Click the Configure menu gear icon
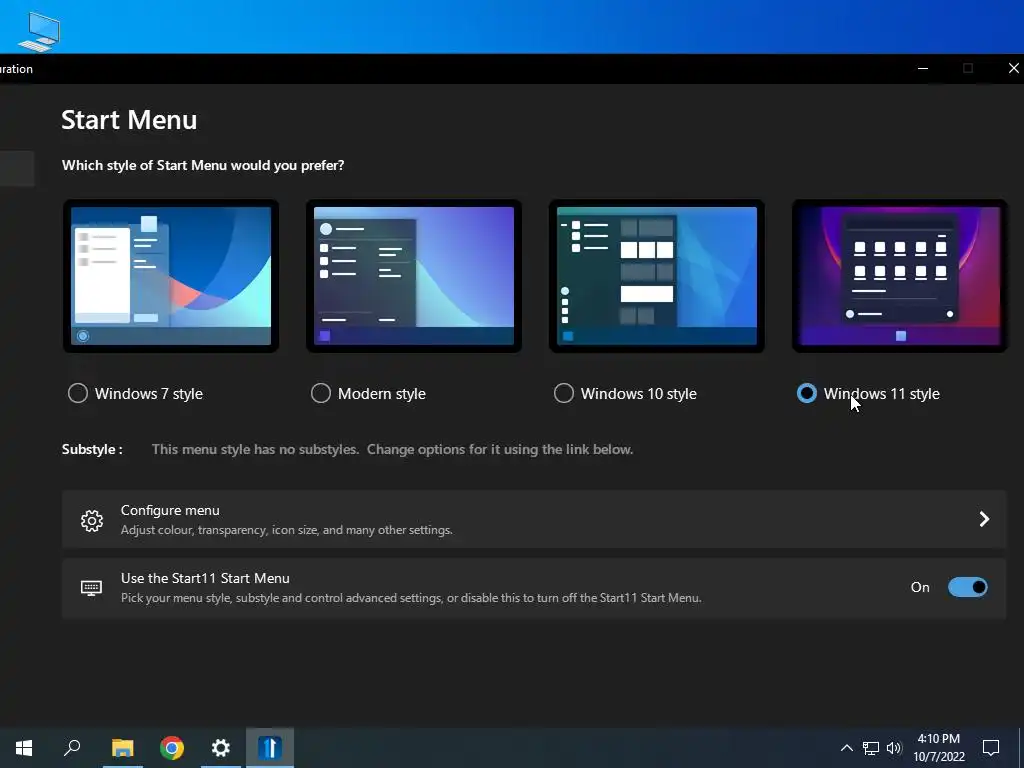This screenshot has height=768, width=1024. [x=92, y=520]
